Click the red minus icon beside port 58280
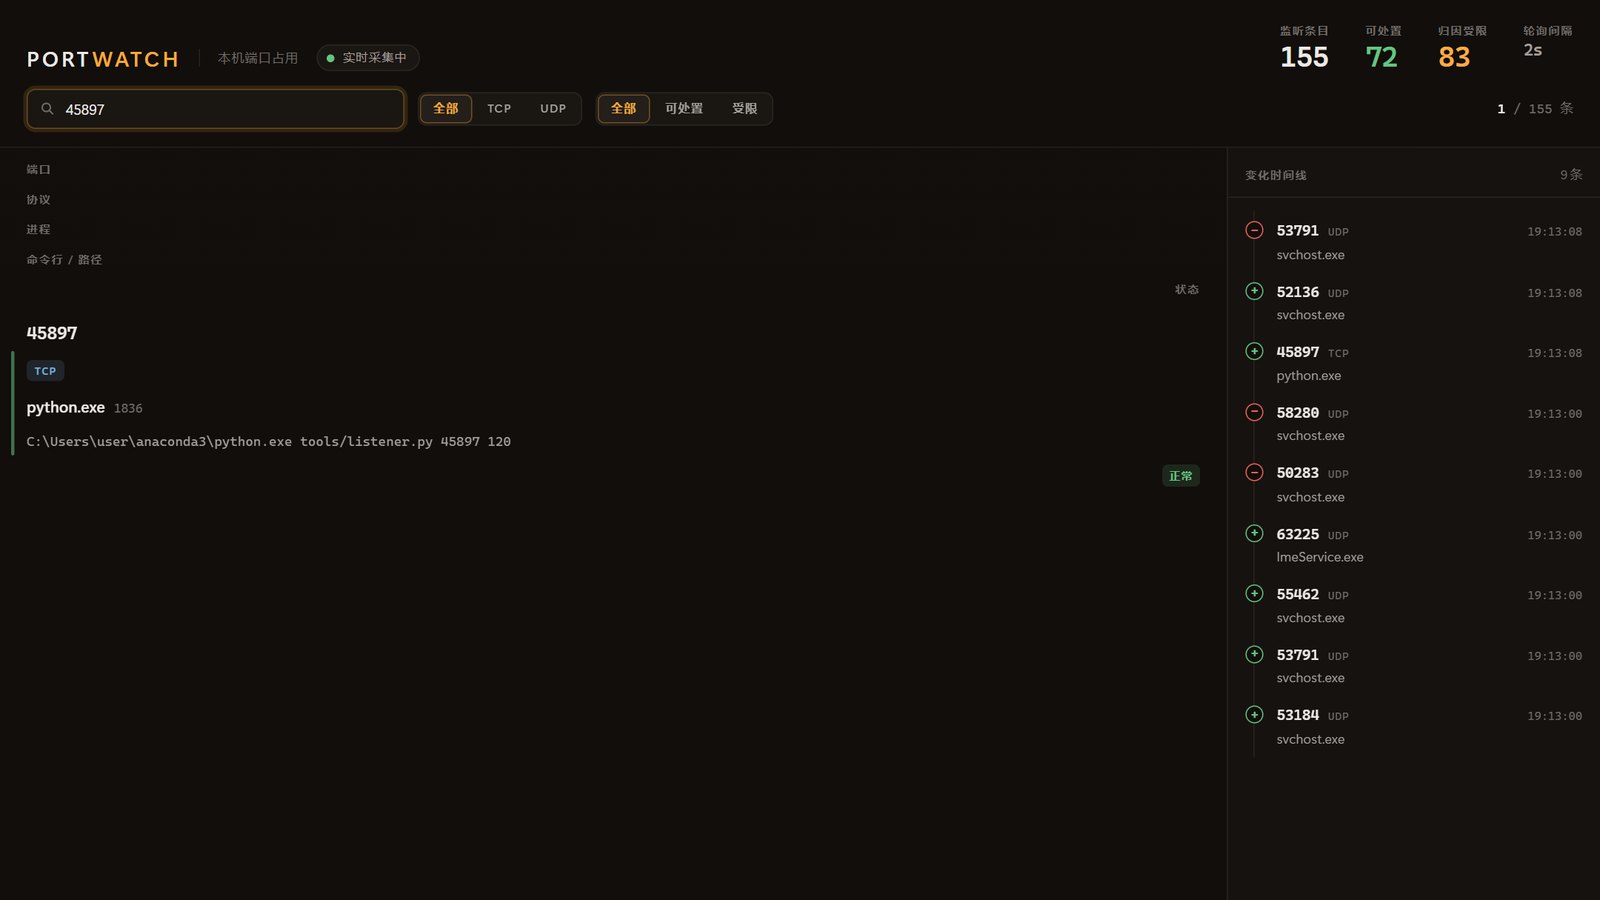Viewport: 1600px width, 900px height. coord(1254,412)
